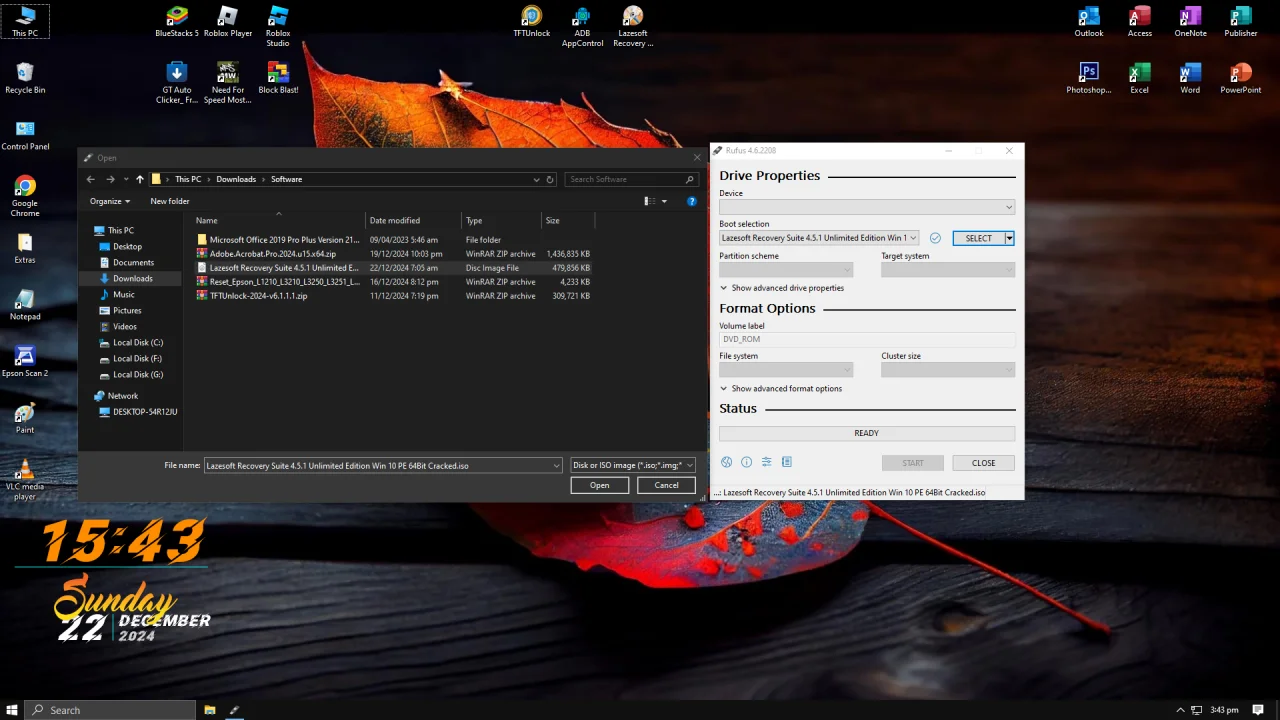Show the Rufus log icon

[x=787, y=462]
